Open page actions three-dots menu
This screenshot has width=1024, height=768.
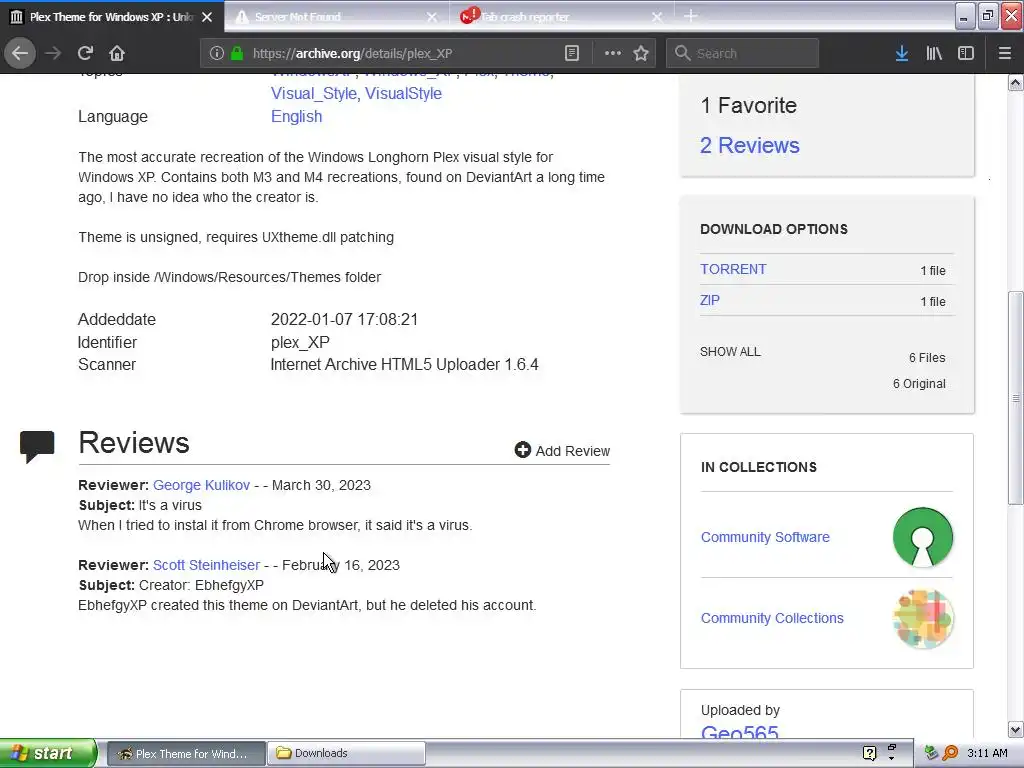click(613, 53)
